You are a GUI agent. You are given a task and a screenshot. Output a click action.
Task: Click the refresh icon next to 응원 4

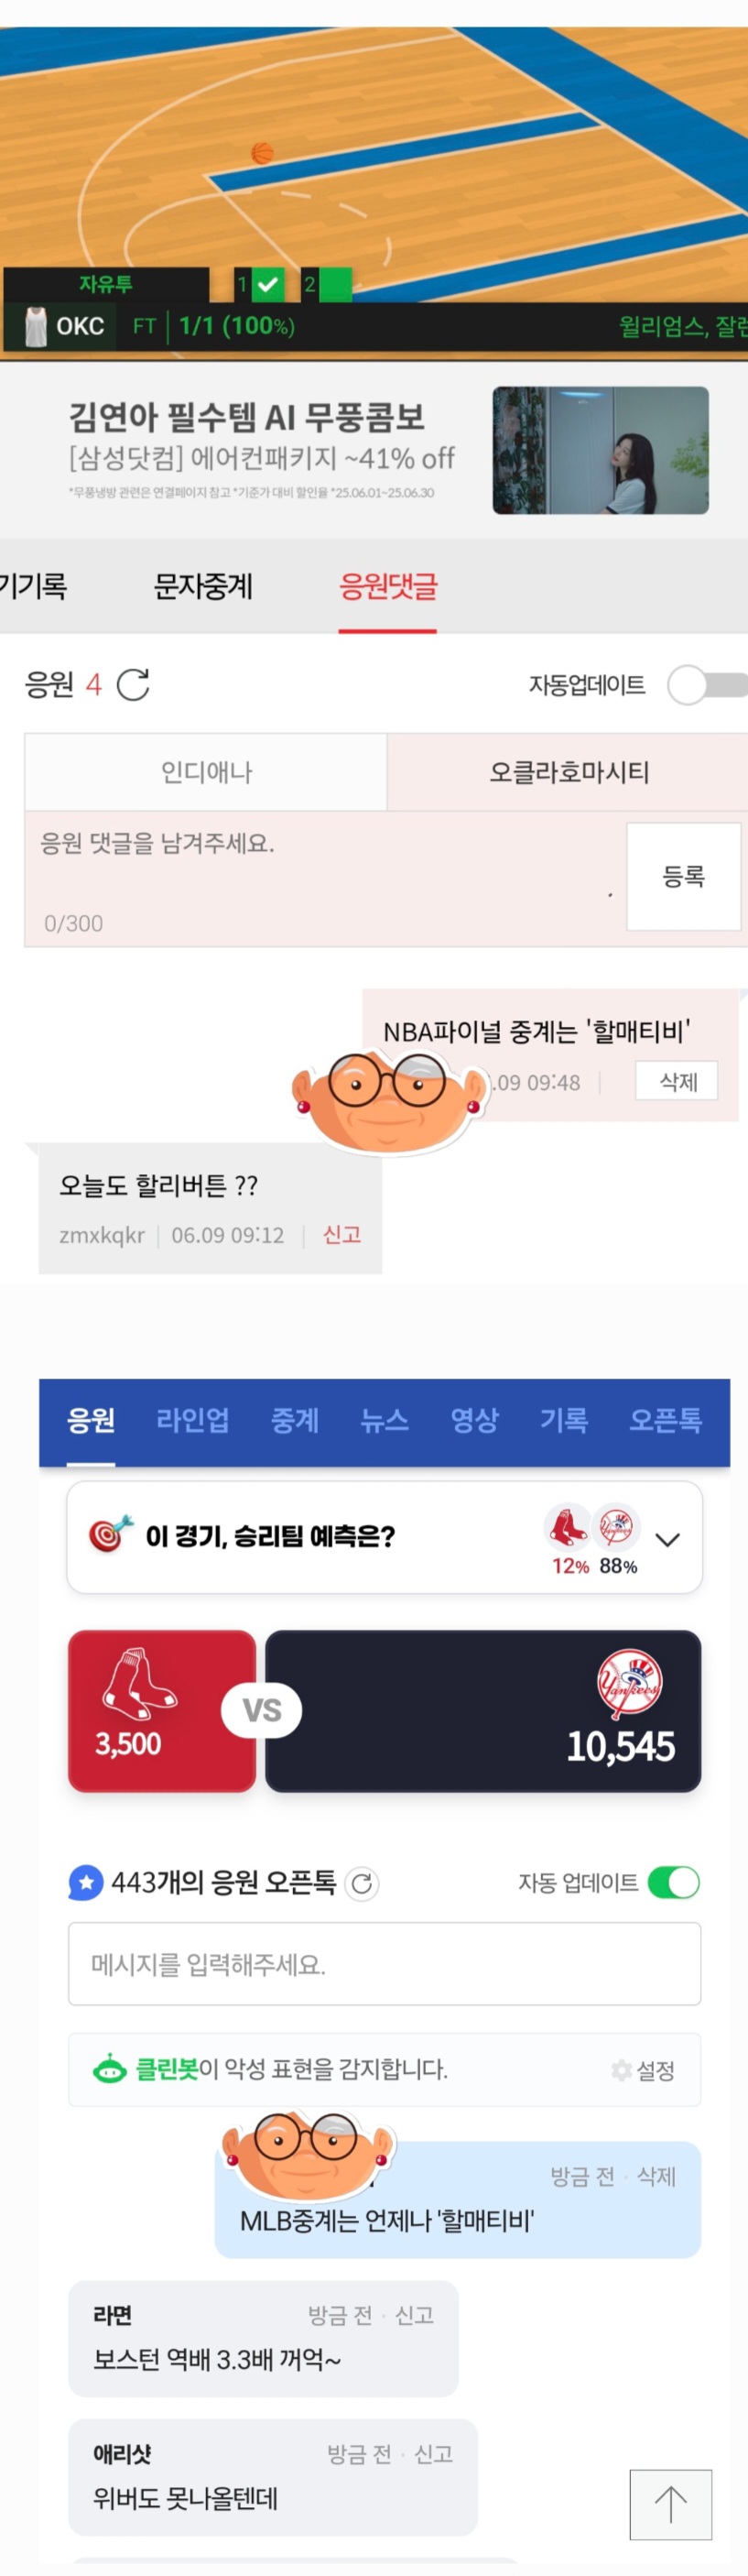pos(133,685)
